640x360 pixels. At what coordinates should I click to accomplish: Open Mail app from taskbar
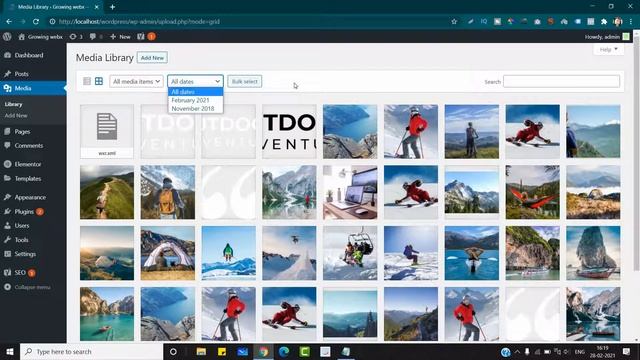pos(242,351)
